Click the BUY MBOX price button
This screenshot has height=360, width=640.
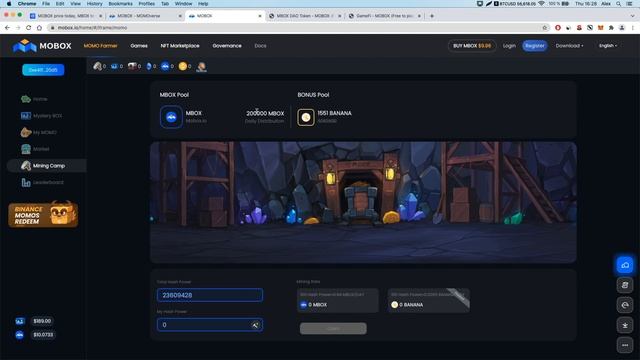(x=472, y=46)
